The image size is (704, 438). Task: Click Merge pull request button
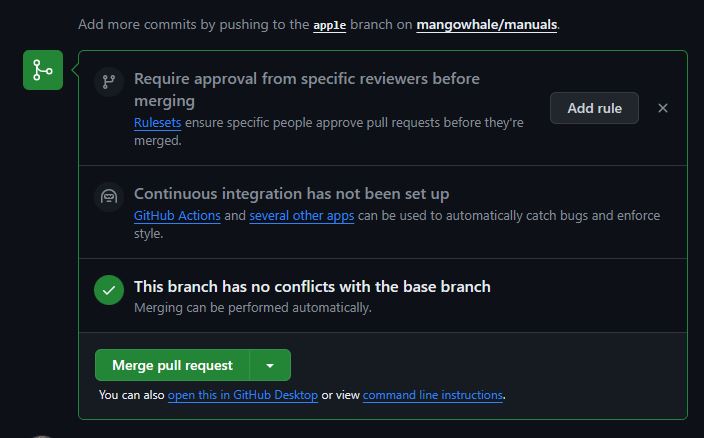(172, 365)
